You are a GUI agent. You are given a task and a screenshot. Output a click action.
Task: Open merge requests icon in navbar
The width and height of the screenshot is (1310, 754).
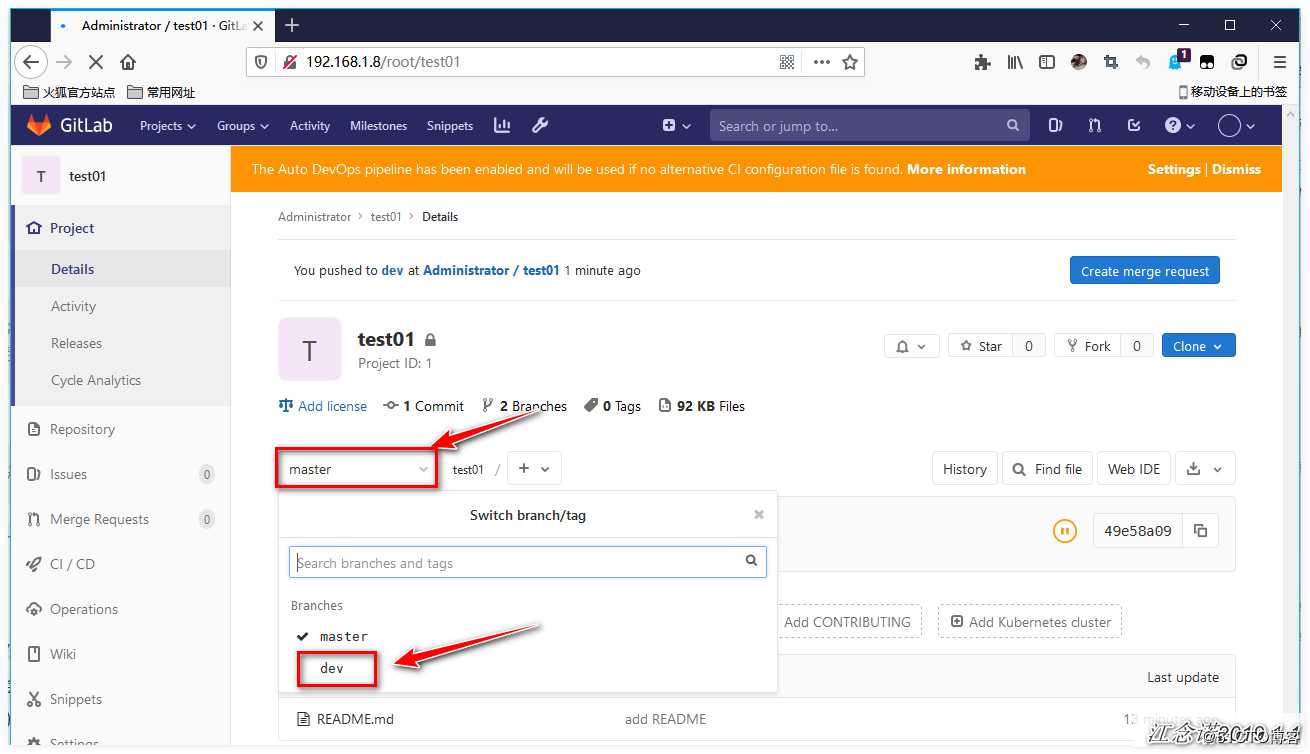(1095, 126)
